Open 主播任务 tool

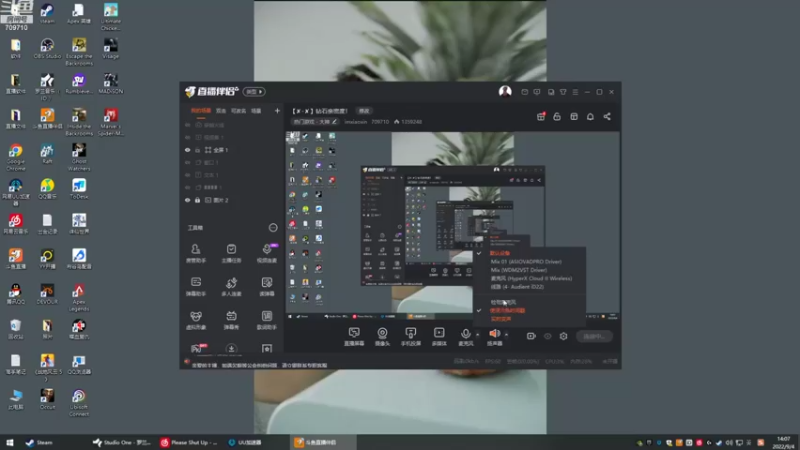click(x=231, y=253)
